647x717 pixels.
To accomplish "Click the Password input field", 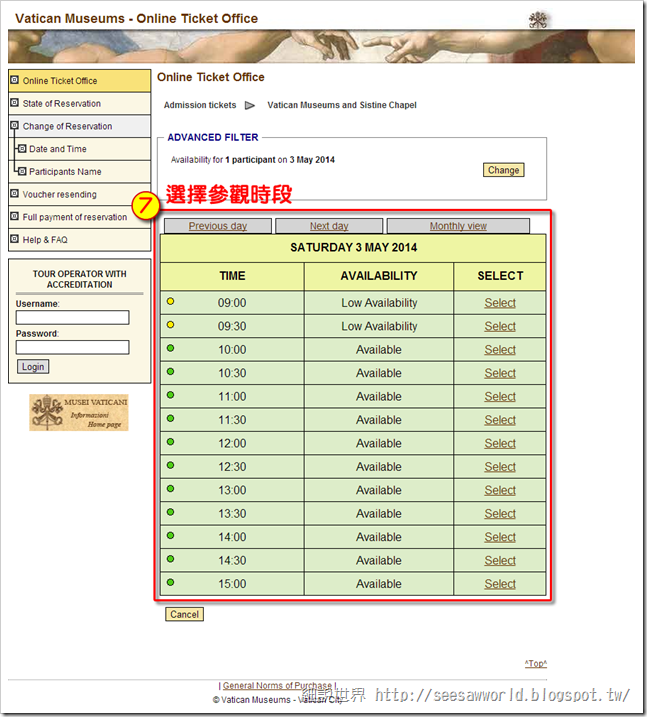I will pyautogui.click(x=72, y=347).
